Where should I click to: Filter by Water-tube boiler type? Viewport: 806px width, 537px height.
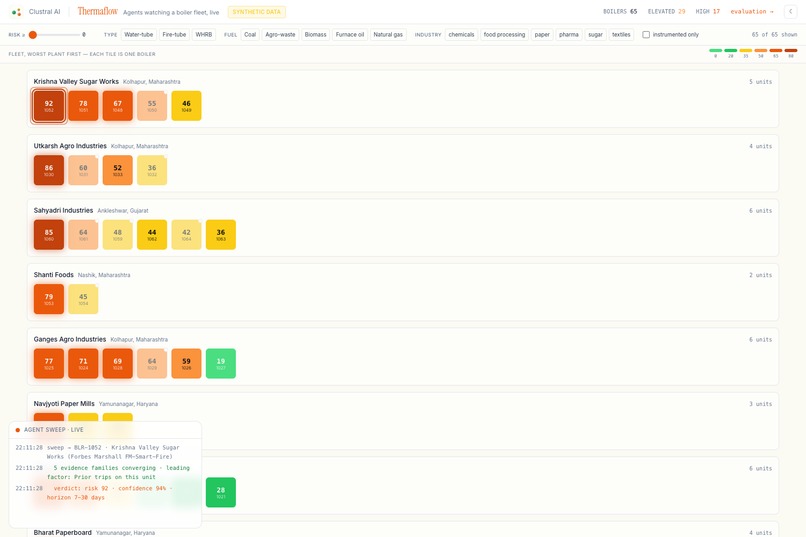coord(139,34)
